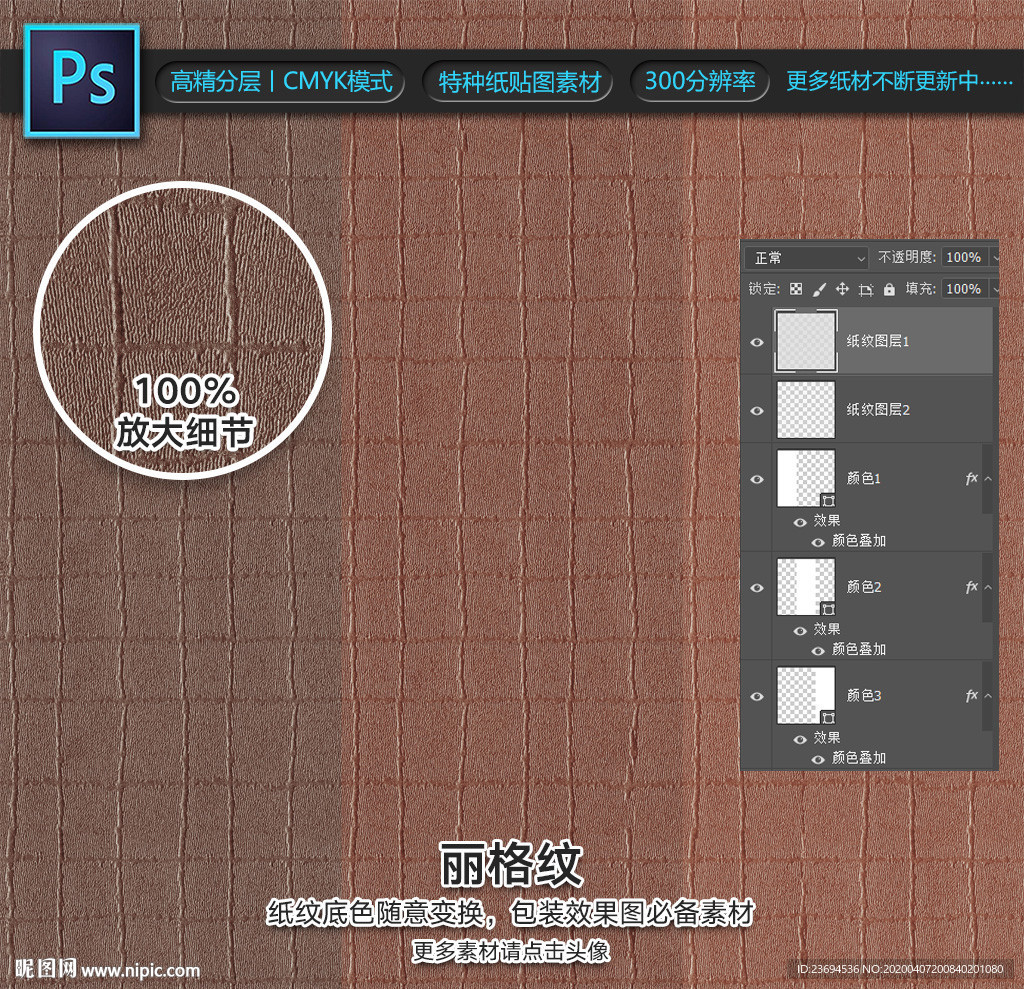Screen dimensions: 1024x989
Task: Hide 颜色叠加 effect under 颜色3
Action: coord(818,759)
